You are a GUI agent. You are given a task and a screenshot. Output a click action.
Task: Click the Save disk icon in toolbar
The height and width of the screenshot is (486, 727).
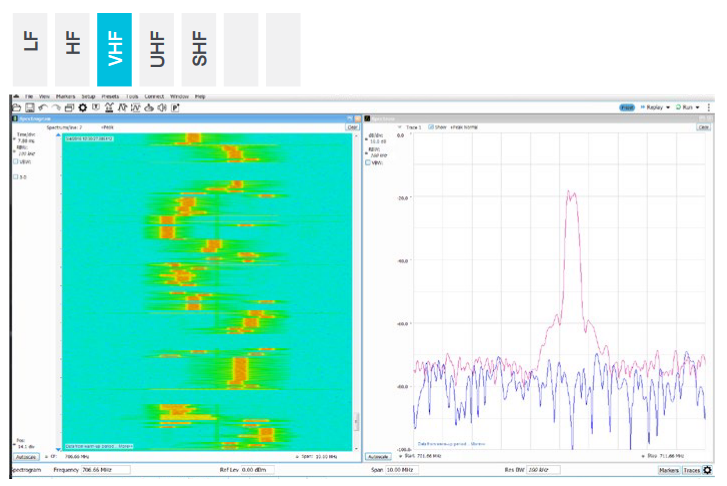(30, 107)
